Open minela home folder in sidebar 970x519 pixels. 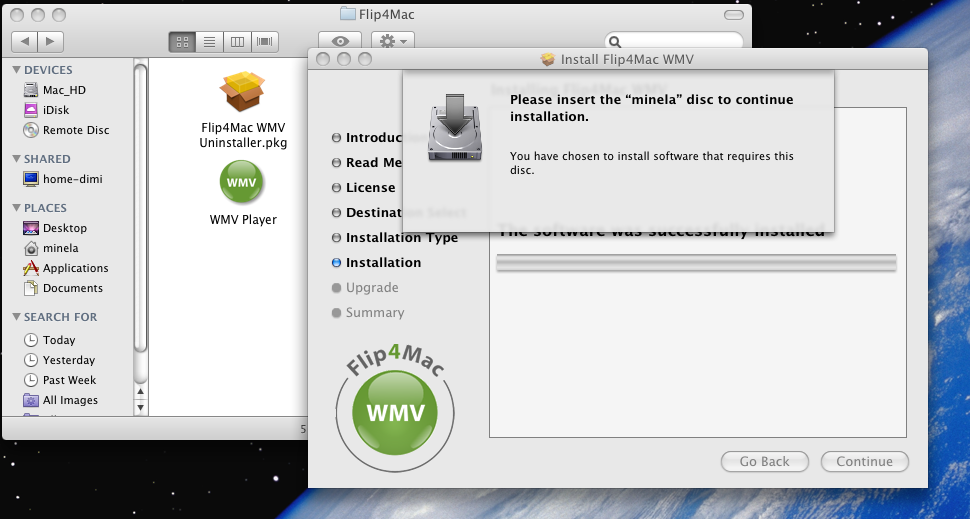pos(60,248)
